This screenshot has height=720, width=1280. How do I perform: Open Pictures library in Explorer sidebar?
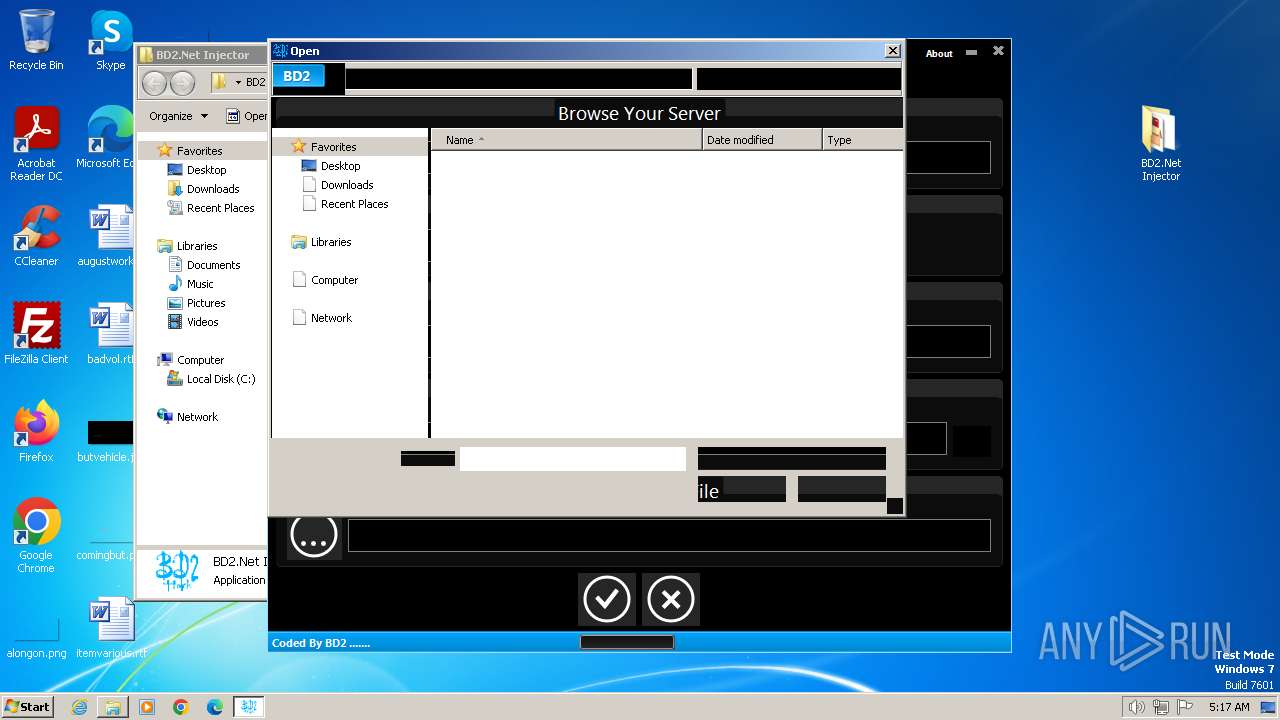pyautogui.click(x=206, y=303)
